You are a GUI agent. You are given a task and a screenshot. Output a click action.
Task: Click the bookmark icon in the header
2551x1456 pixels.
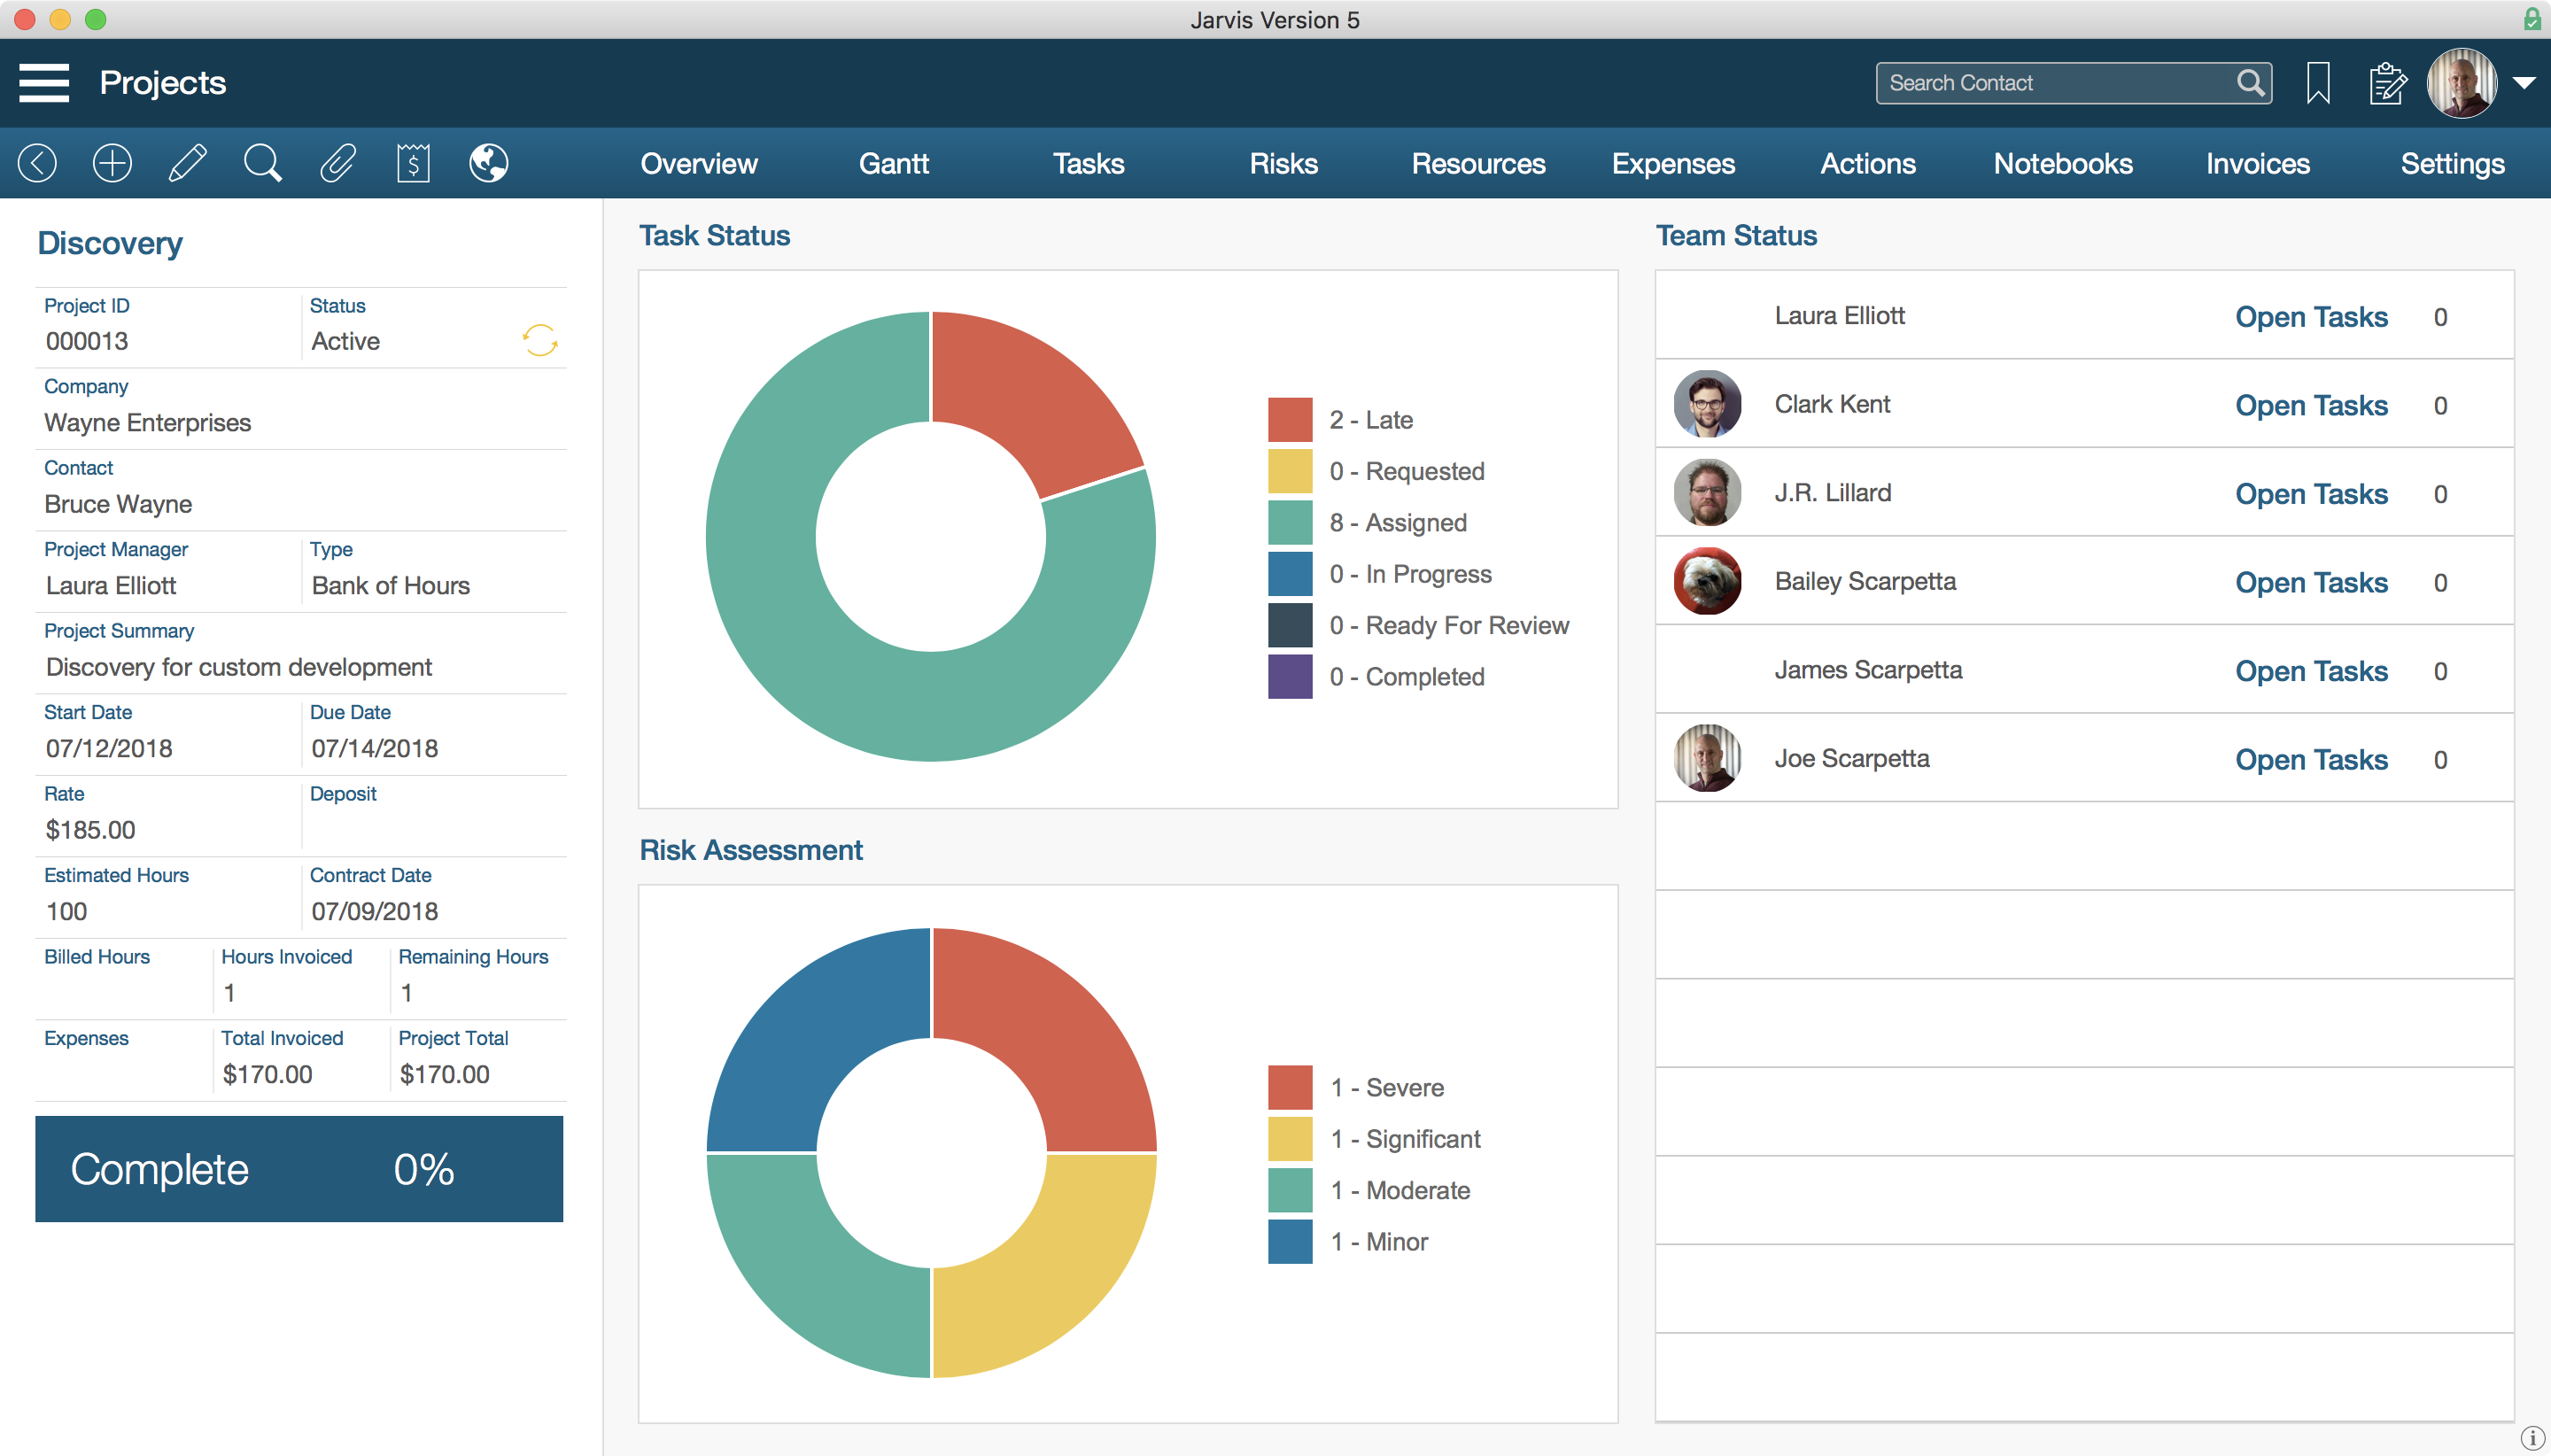click(x=2318, y=83)
